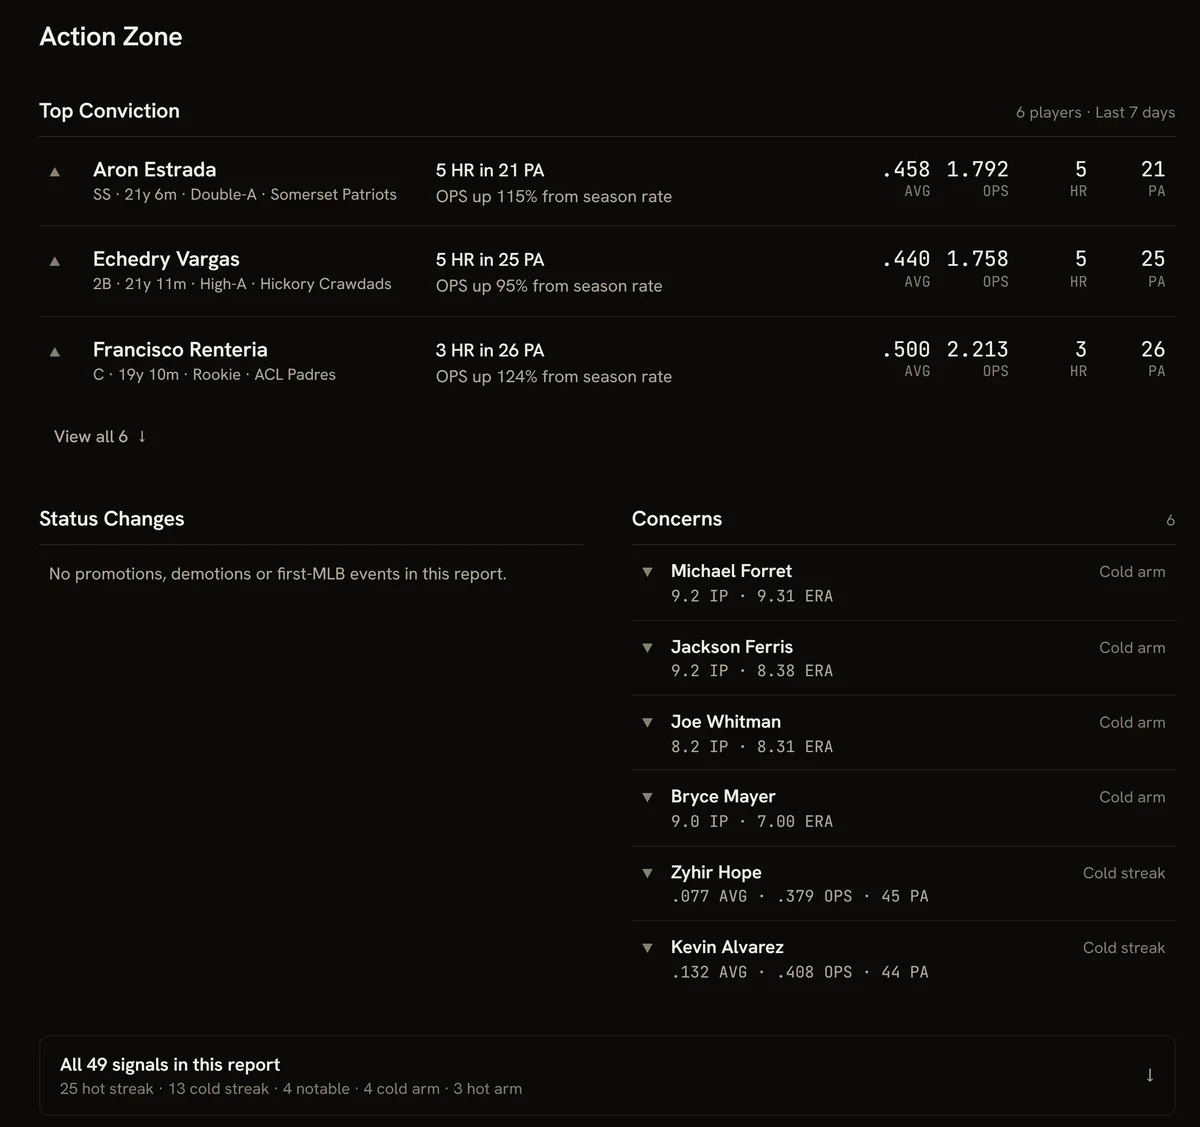The width and height of the screenshot is (1200, 1127).
Task: Click the '6 players · Last 7 days' label
Action: click(x=1095, y=112)
